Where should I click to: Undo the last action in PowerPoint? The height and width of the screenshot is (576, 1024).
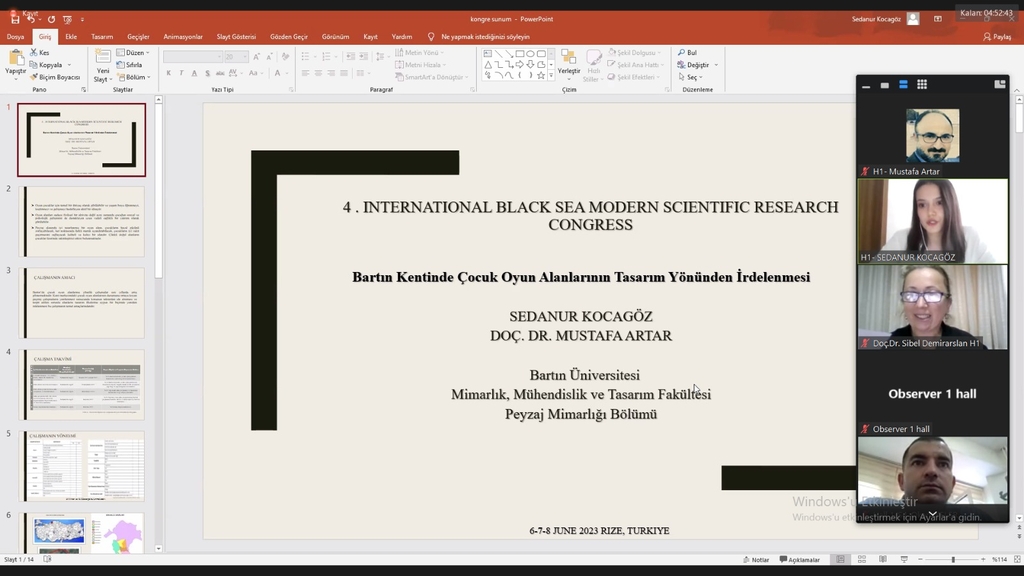(31, 20)
